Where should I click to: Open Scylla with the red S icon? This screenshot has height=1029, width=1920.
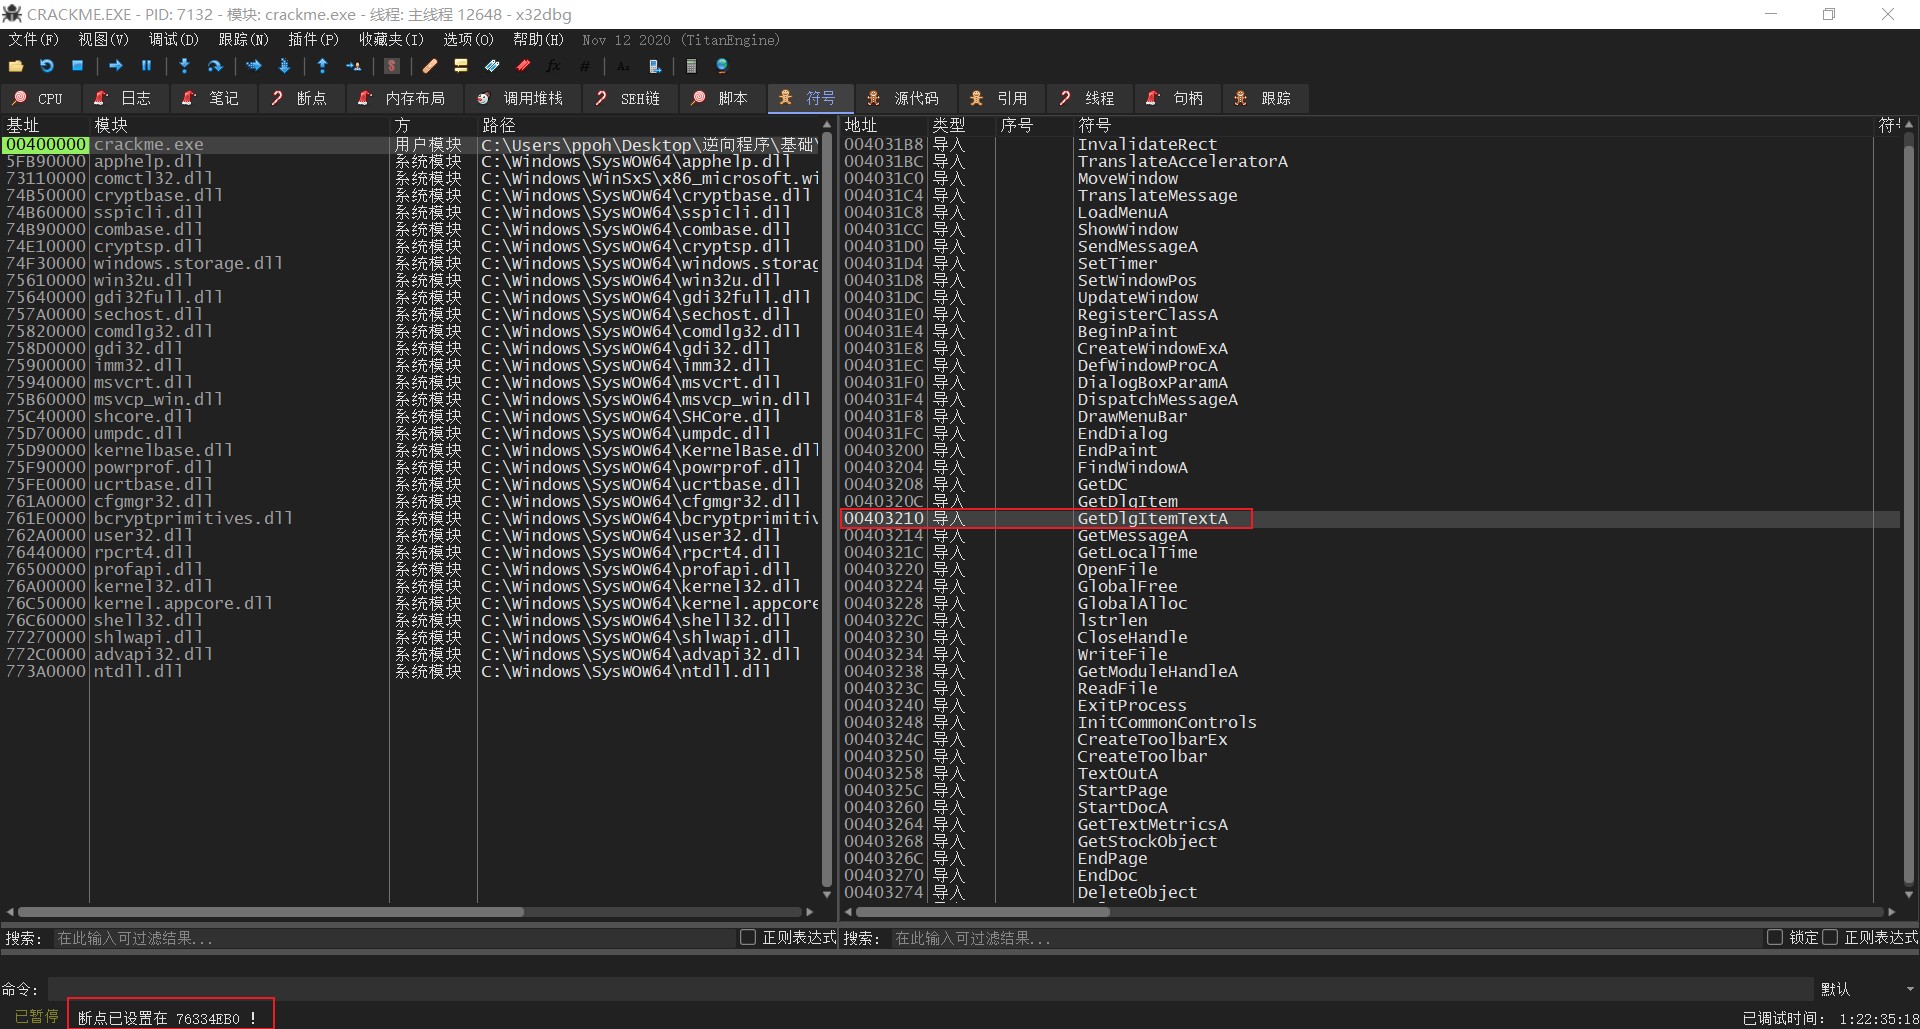(392, 66)
